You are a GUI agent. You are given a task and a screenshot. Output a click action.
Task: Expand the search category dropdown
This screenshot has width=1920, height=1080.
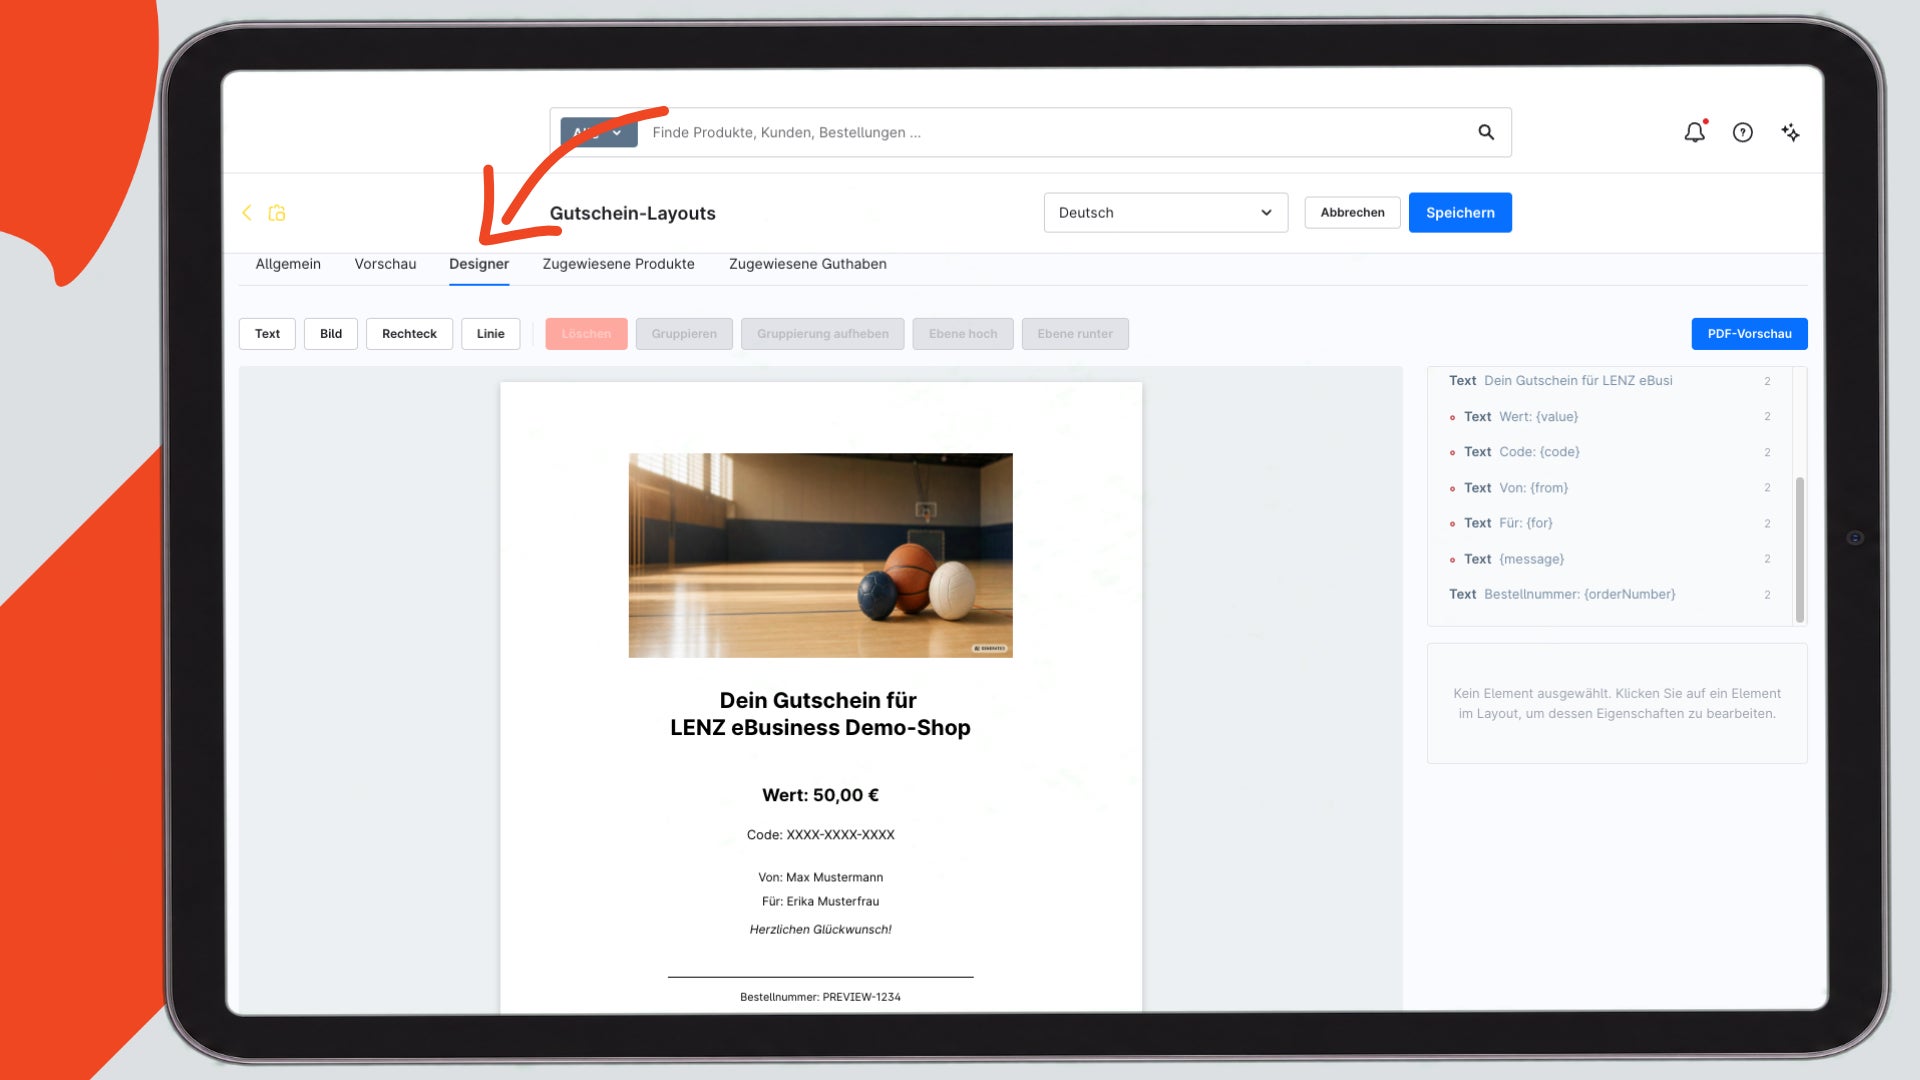pos(598,132)
